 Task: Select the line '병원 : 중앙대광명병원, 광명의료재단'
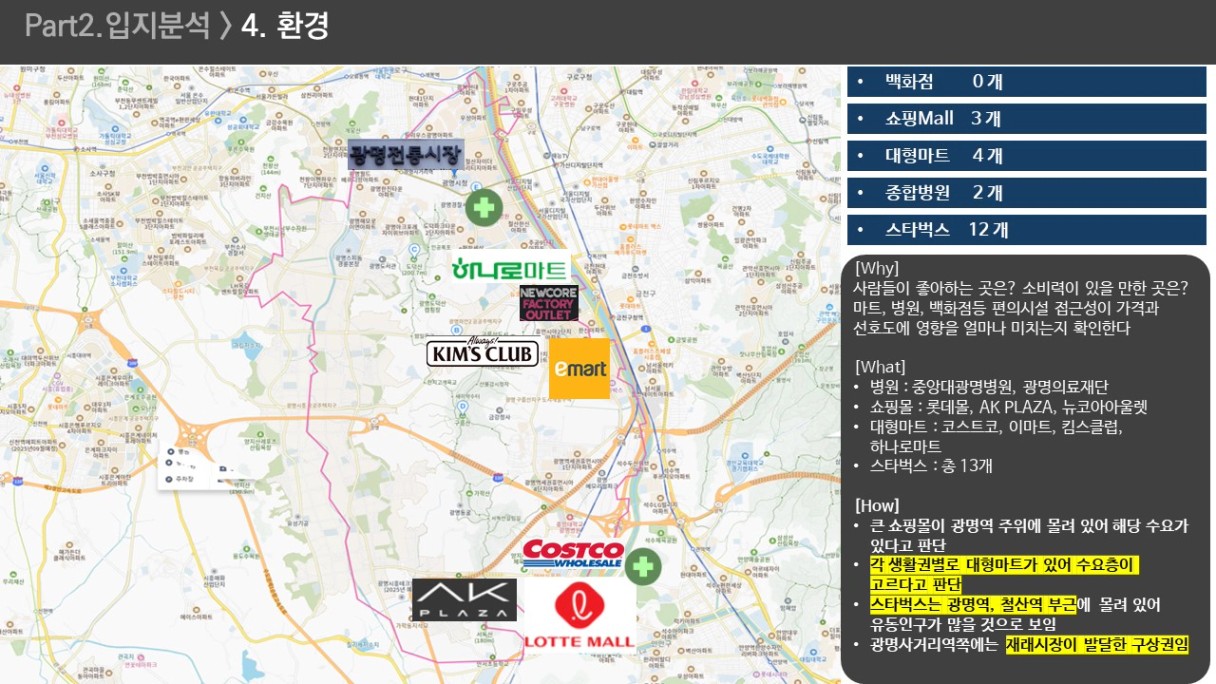(x=989, y=386)
